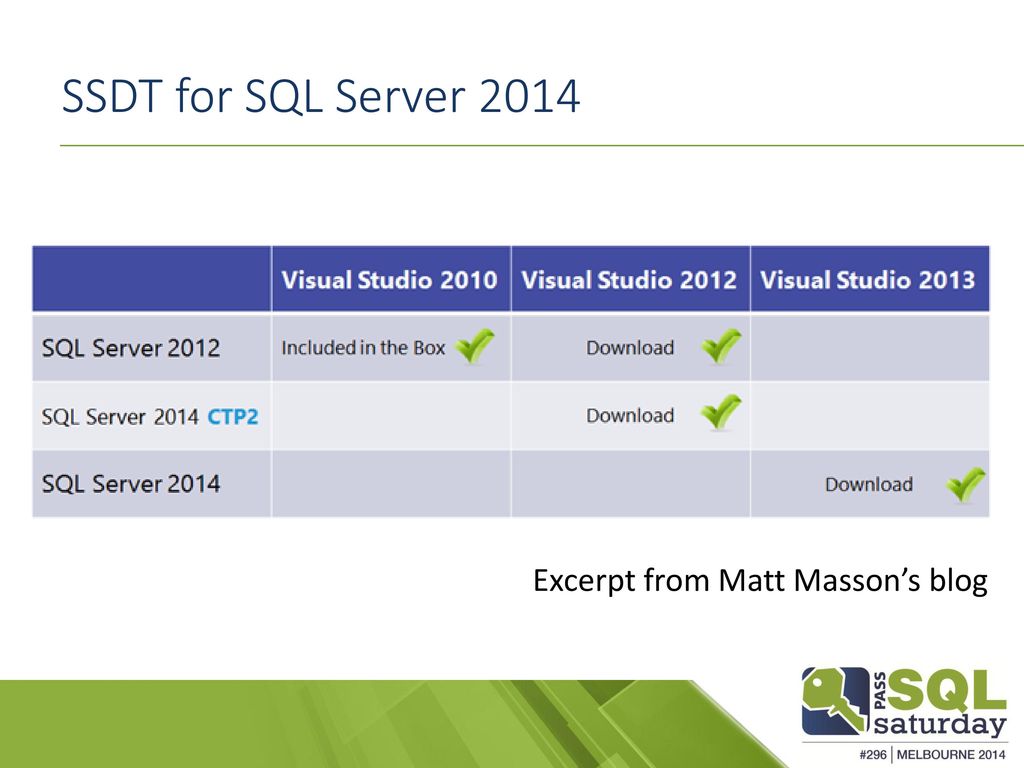Click the Excerpt from Matt Masson's blog caption
The image size is (1024, 768).
(x=760, y=581)
